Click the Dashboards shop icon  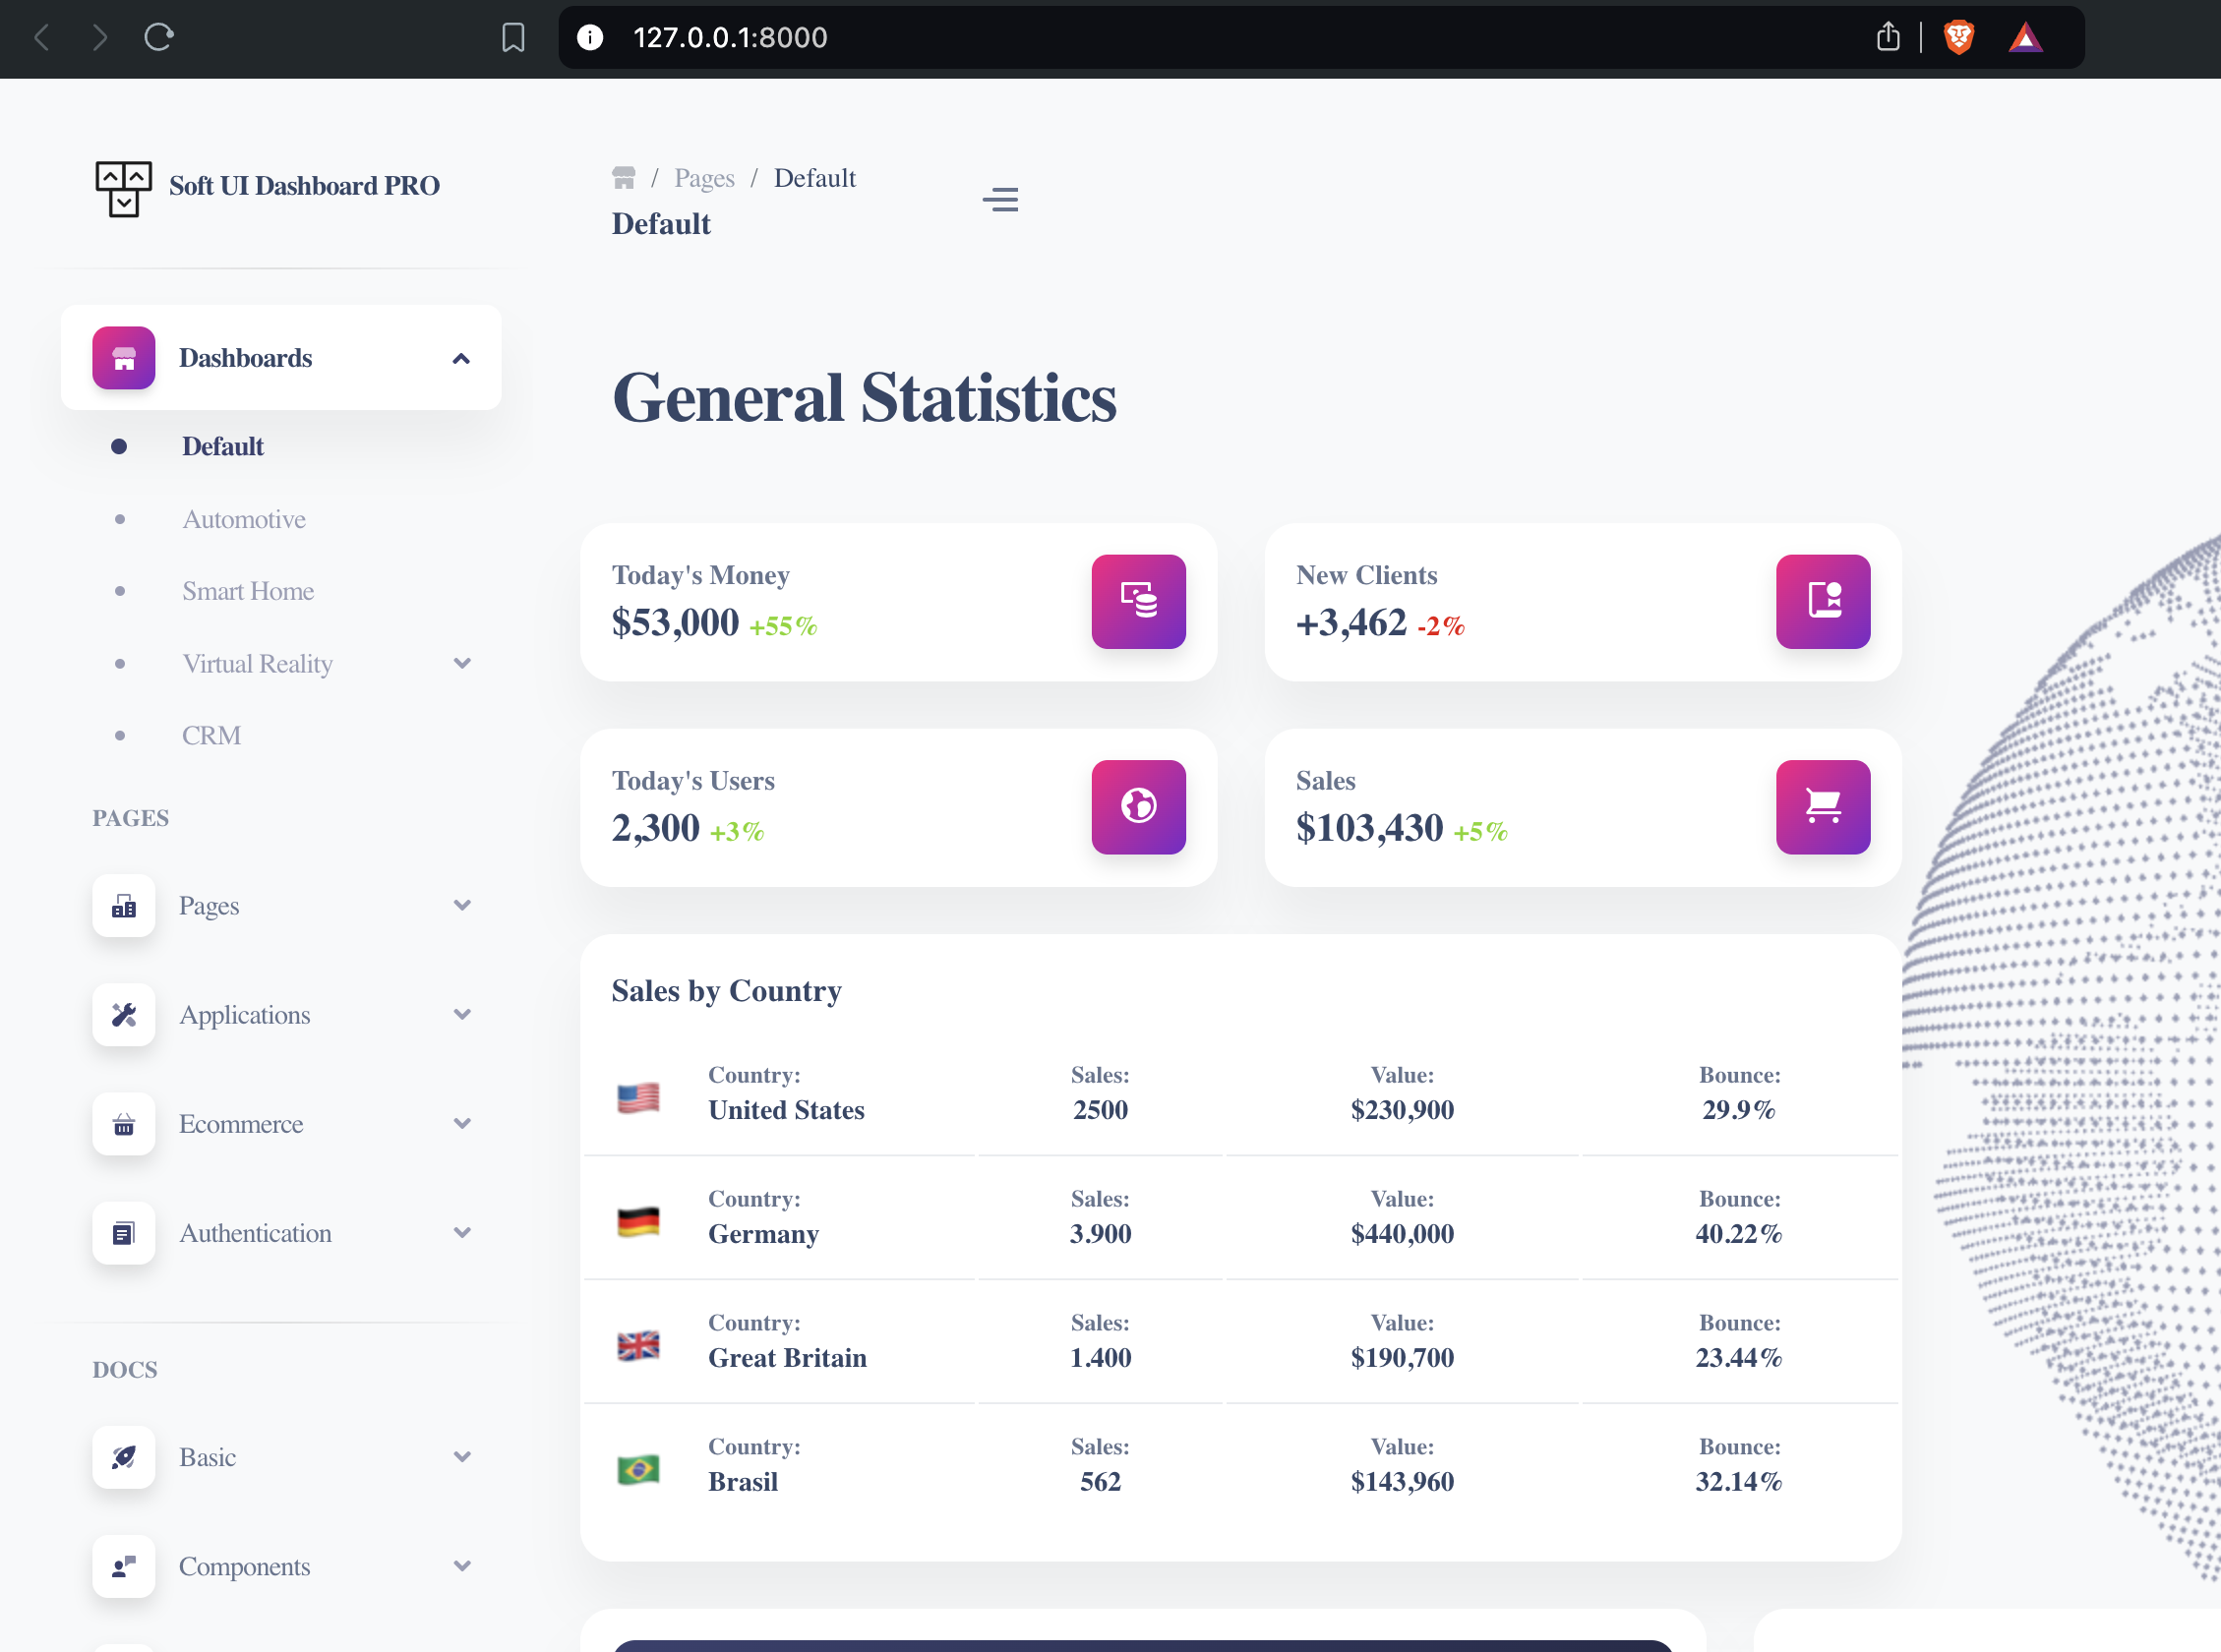(x=124, y=358)
